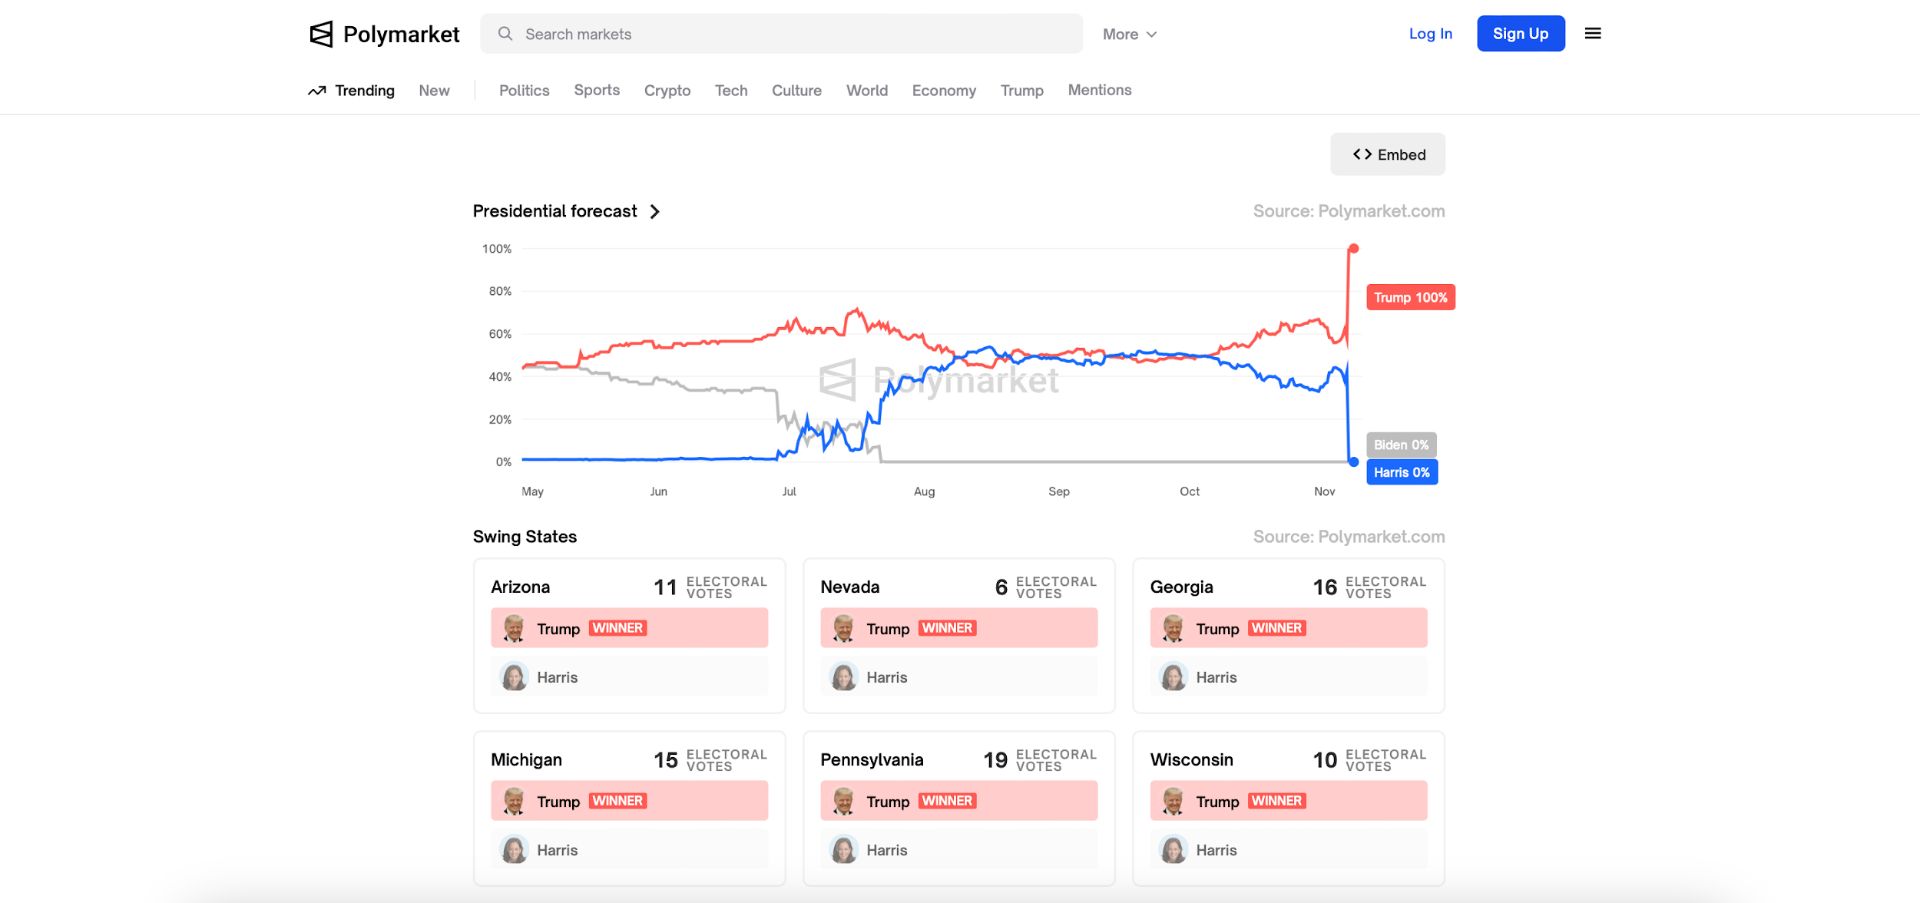Click Trump's avatar in Arizona card
The width and height of the screenshot is (1920, 903).
[514, 628]
